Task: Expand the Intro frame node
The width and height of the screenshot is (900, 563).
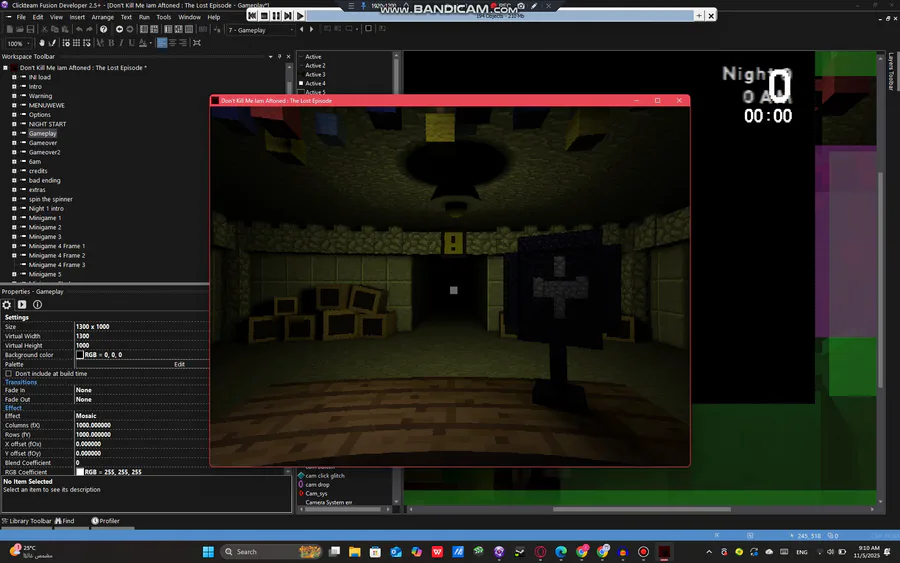Action: pos(14,87)
